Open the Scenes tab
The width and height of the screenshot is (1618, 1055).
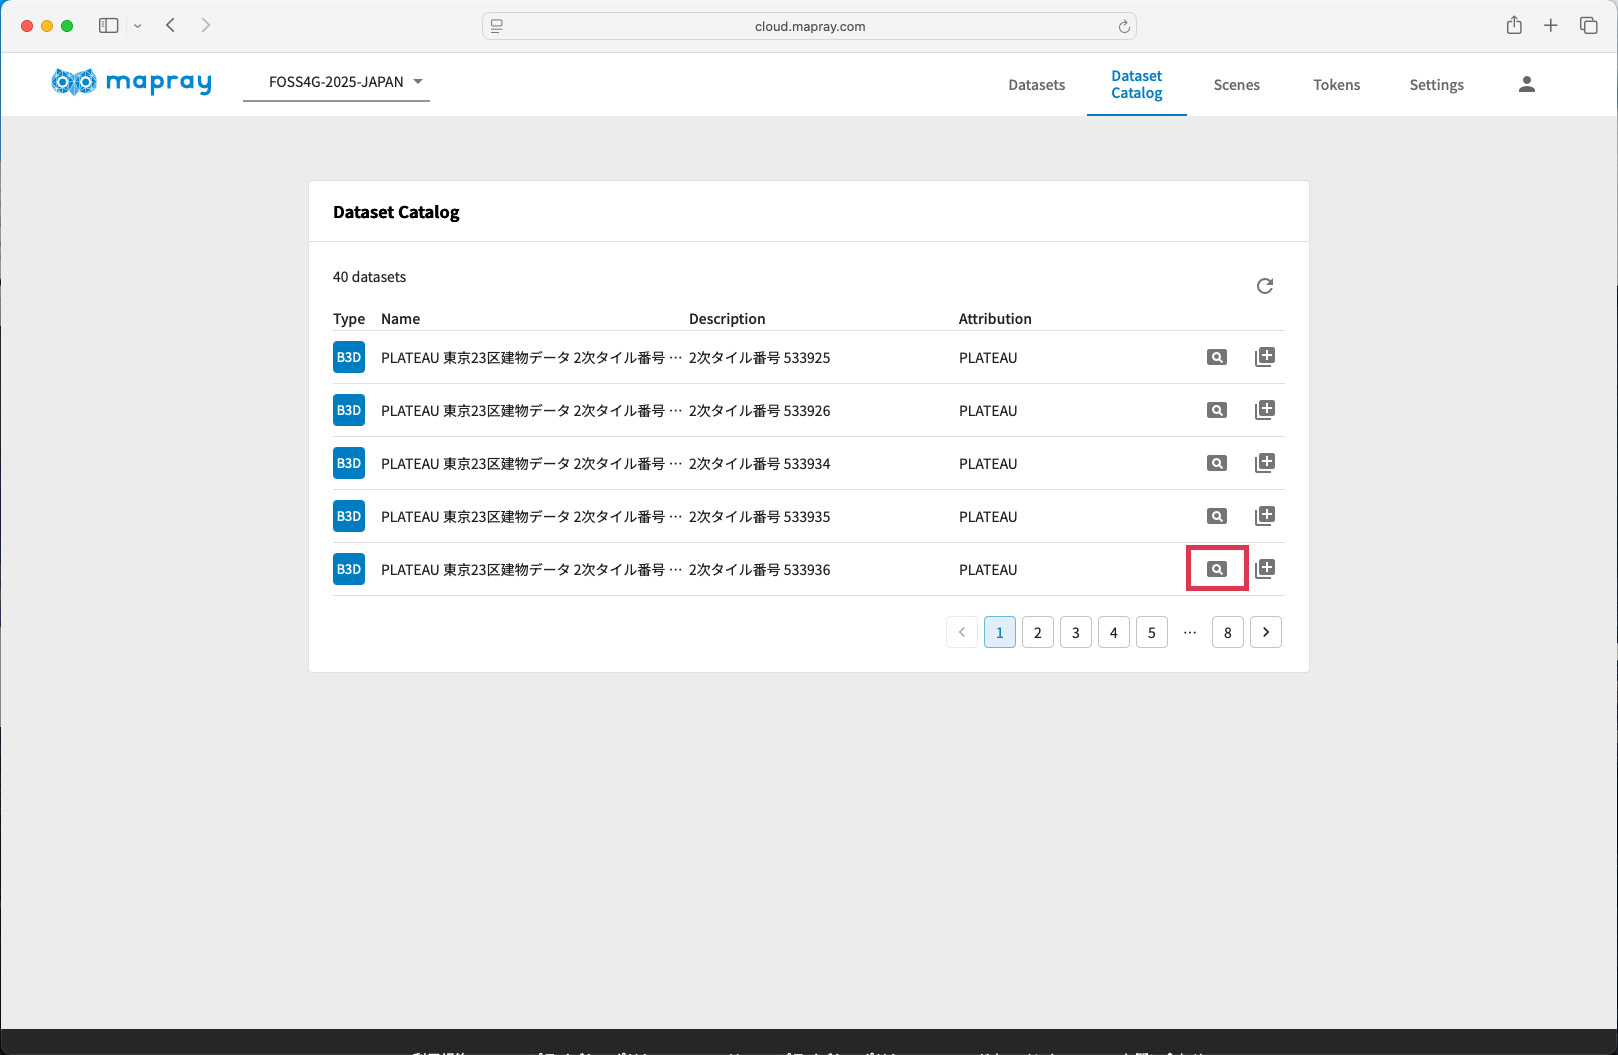pos(1236,85)
